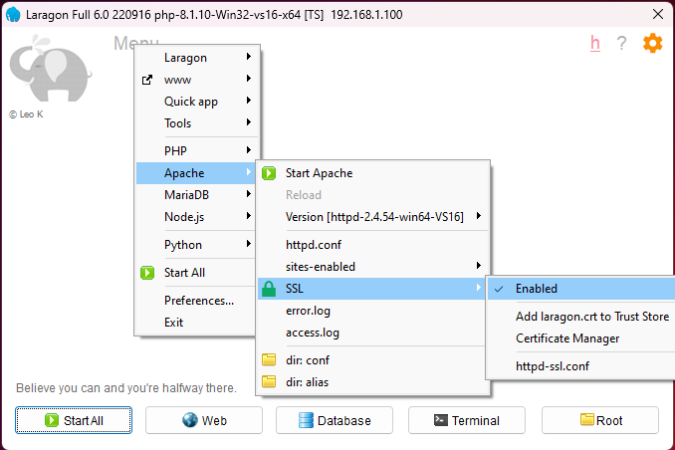Open httpd.conf from the Apache menu

373,245
